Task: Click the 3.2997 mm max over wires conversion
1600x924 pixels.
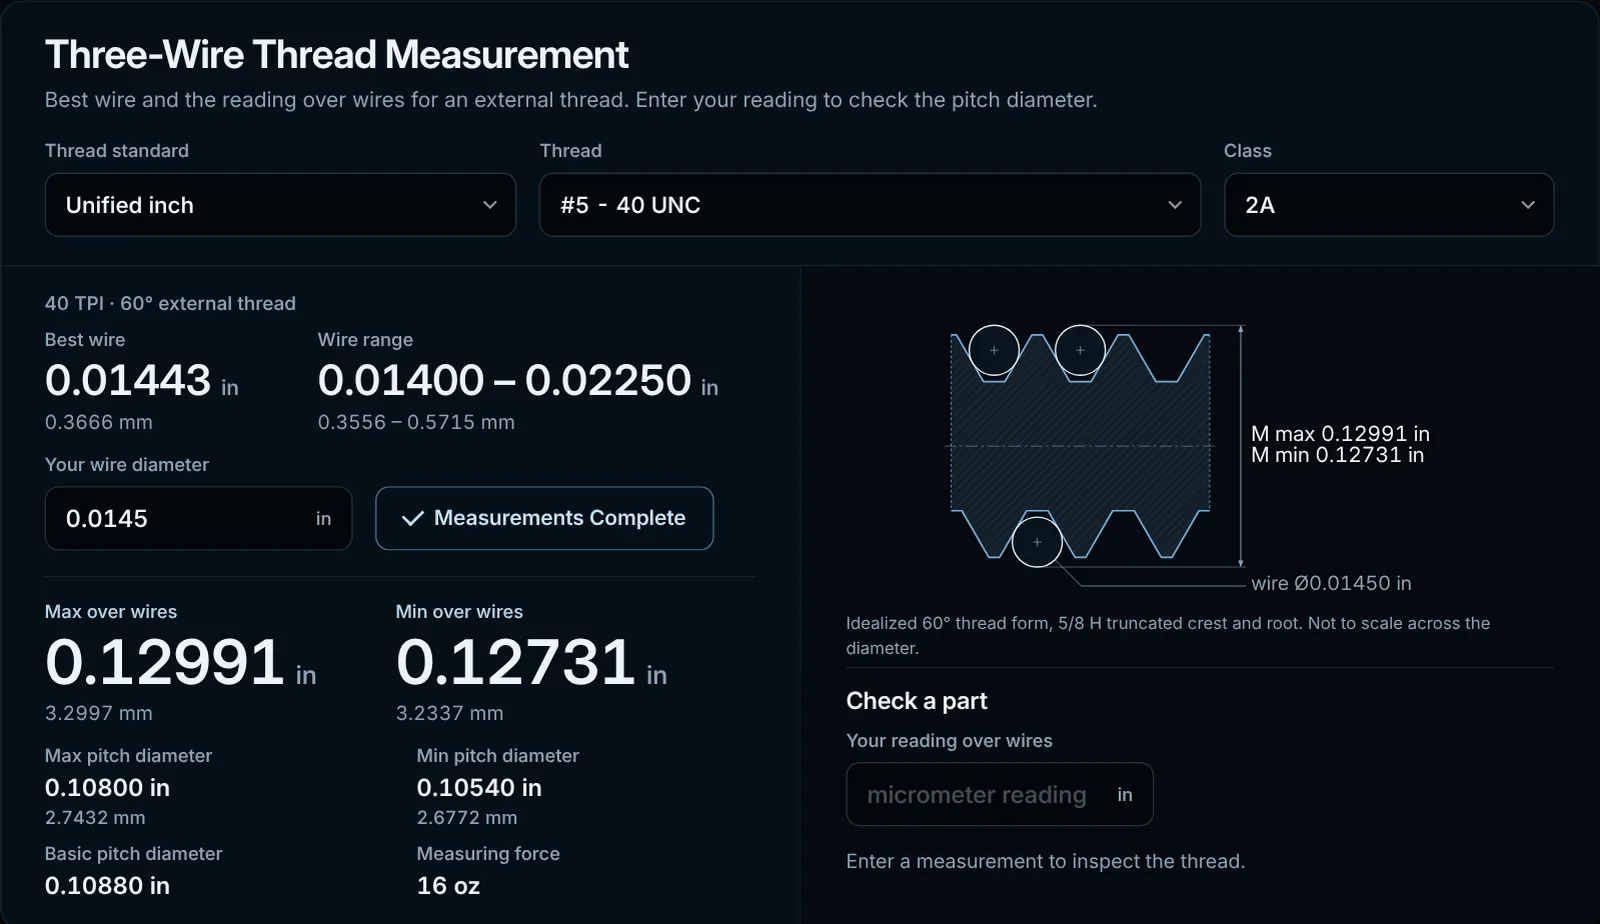Action: (x=99, y=713)
